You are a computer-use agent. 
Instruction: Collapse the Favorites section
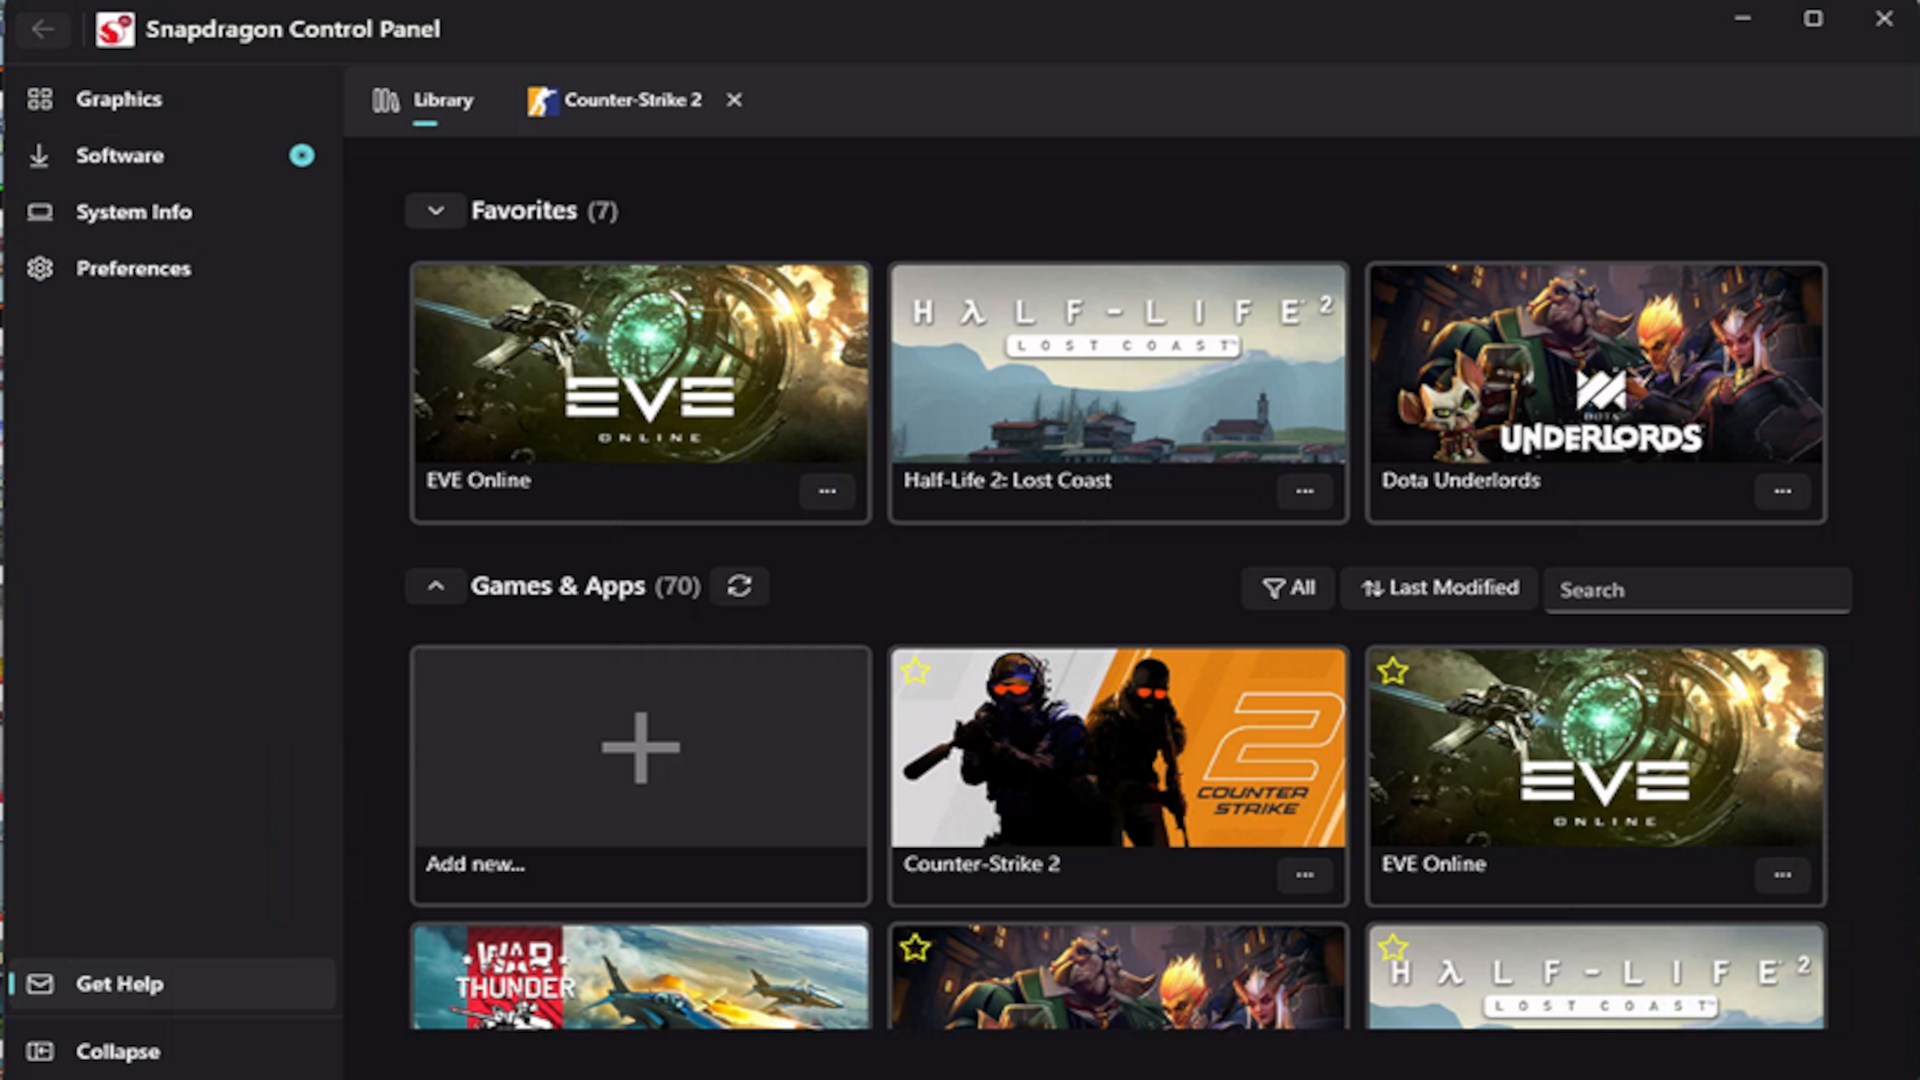tap(435, 211)
